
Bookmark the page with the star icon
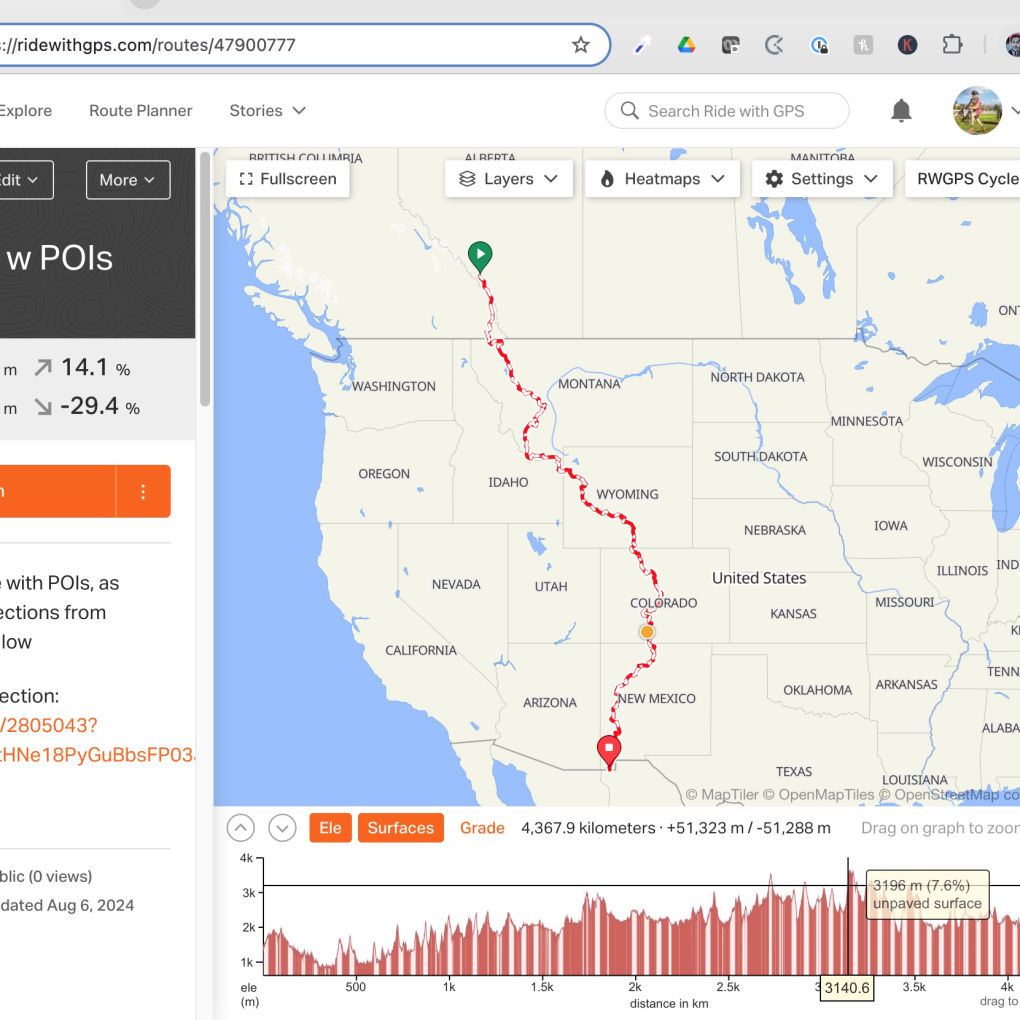[x=580, y=45]
